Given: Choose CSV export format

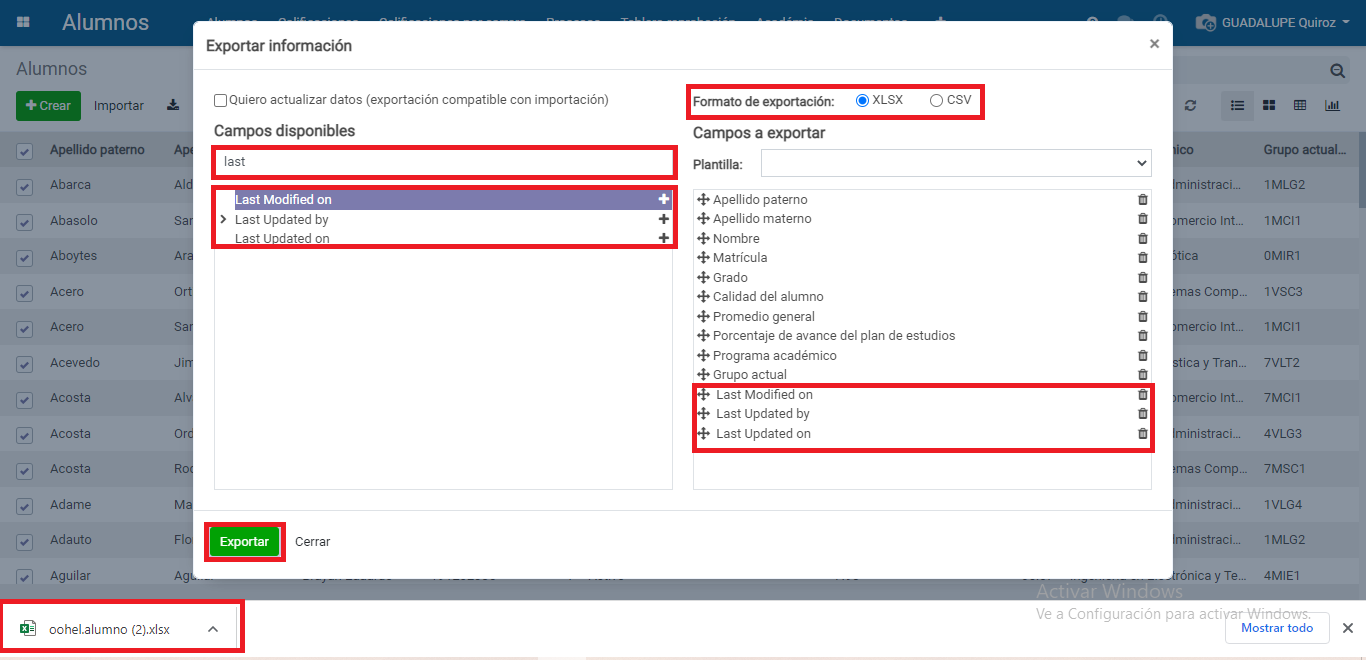Looking at the screenshot, I should 936,100.
